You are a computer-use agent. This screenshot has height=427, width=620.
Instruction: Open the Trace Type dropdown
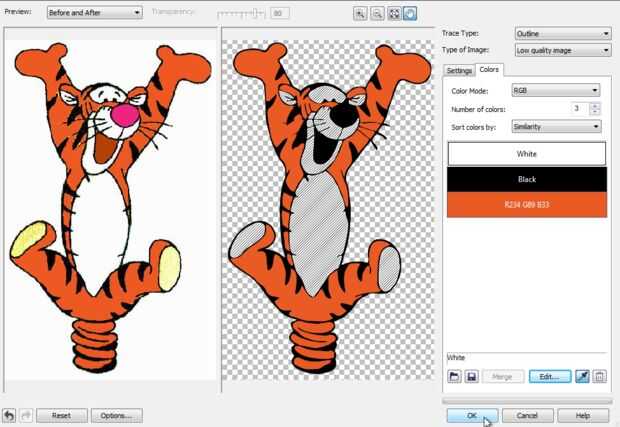click(x=563, y=34)
